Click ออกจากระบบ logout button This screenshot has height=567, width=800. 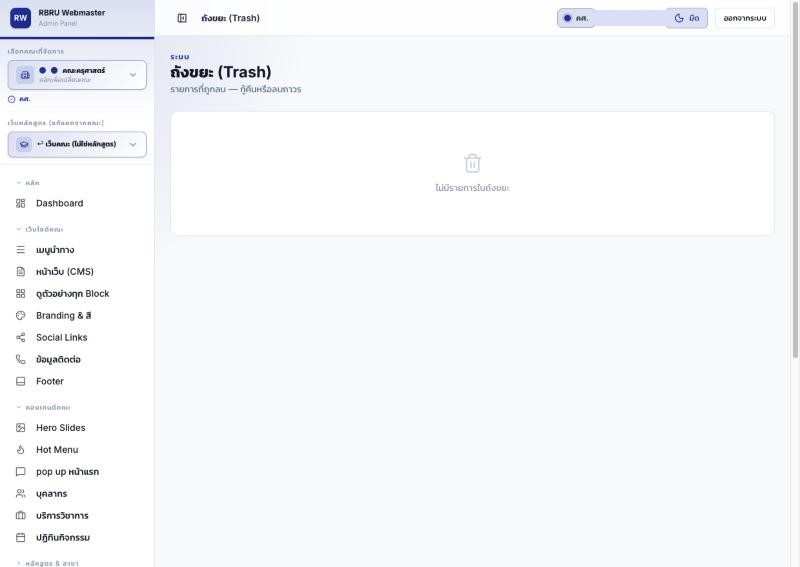click(744, 18)
